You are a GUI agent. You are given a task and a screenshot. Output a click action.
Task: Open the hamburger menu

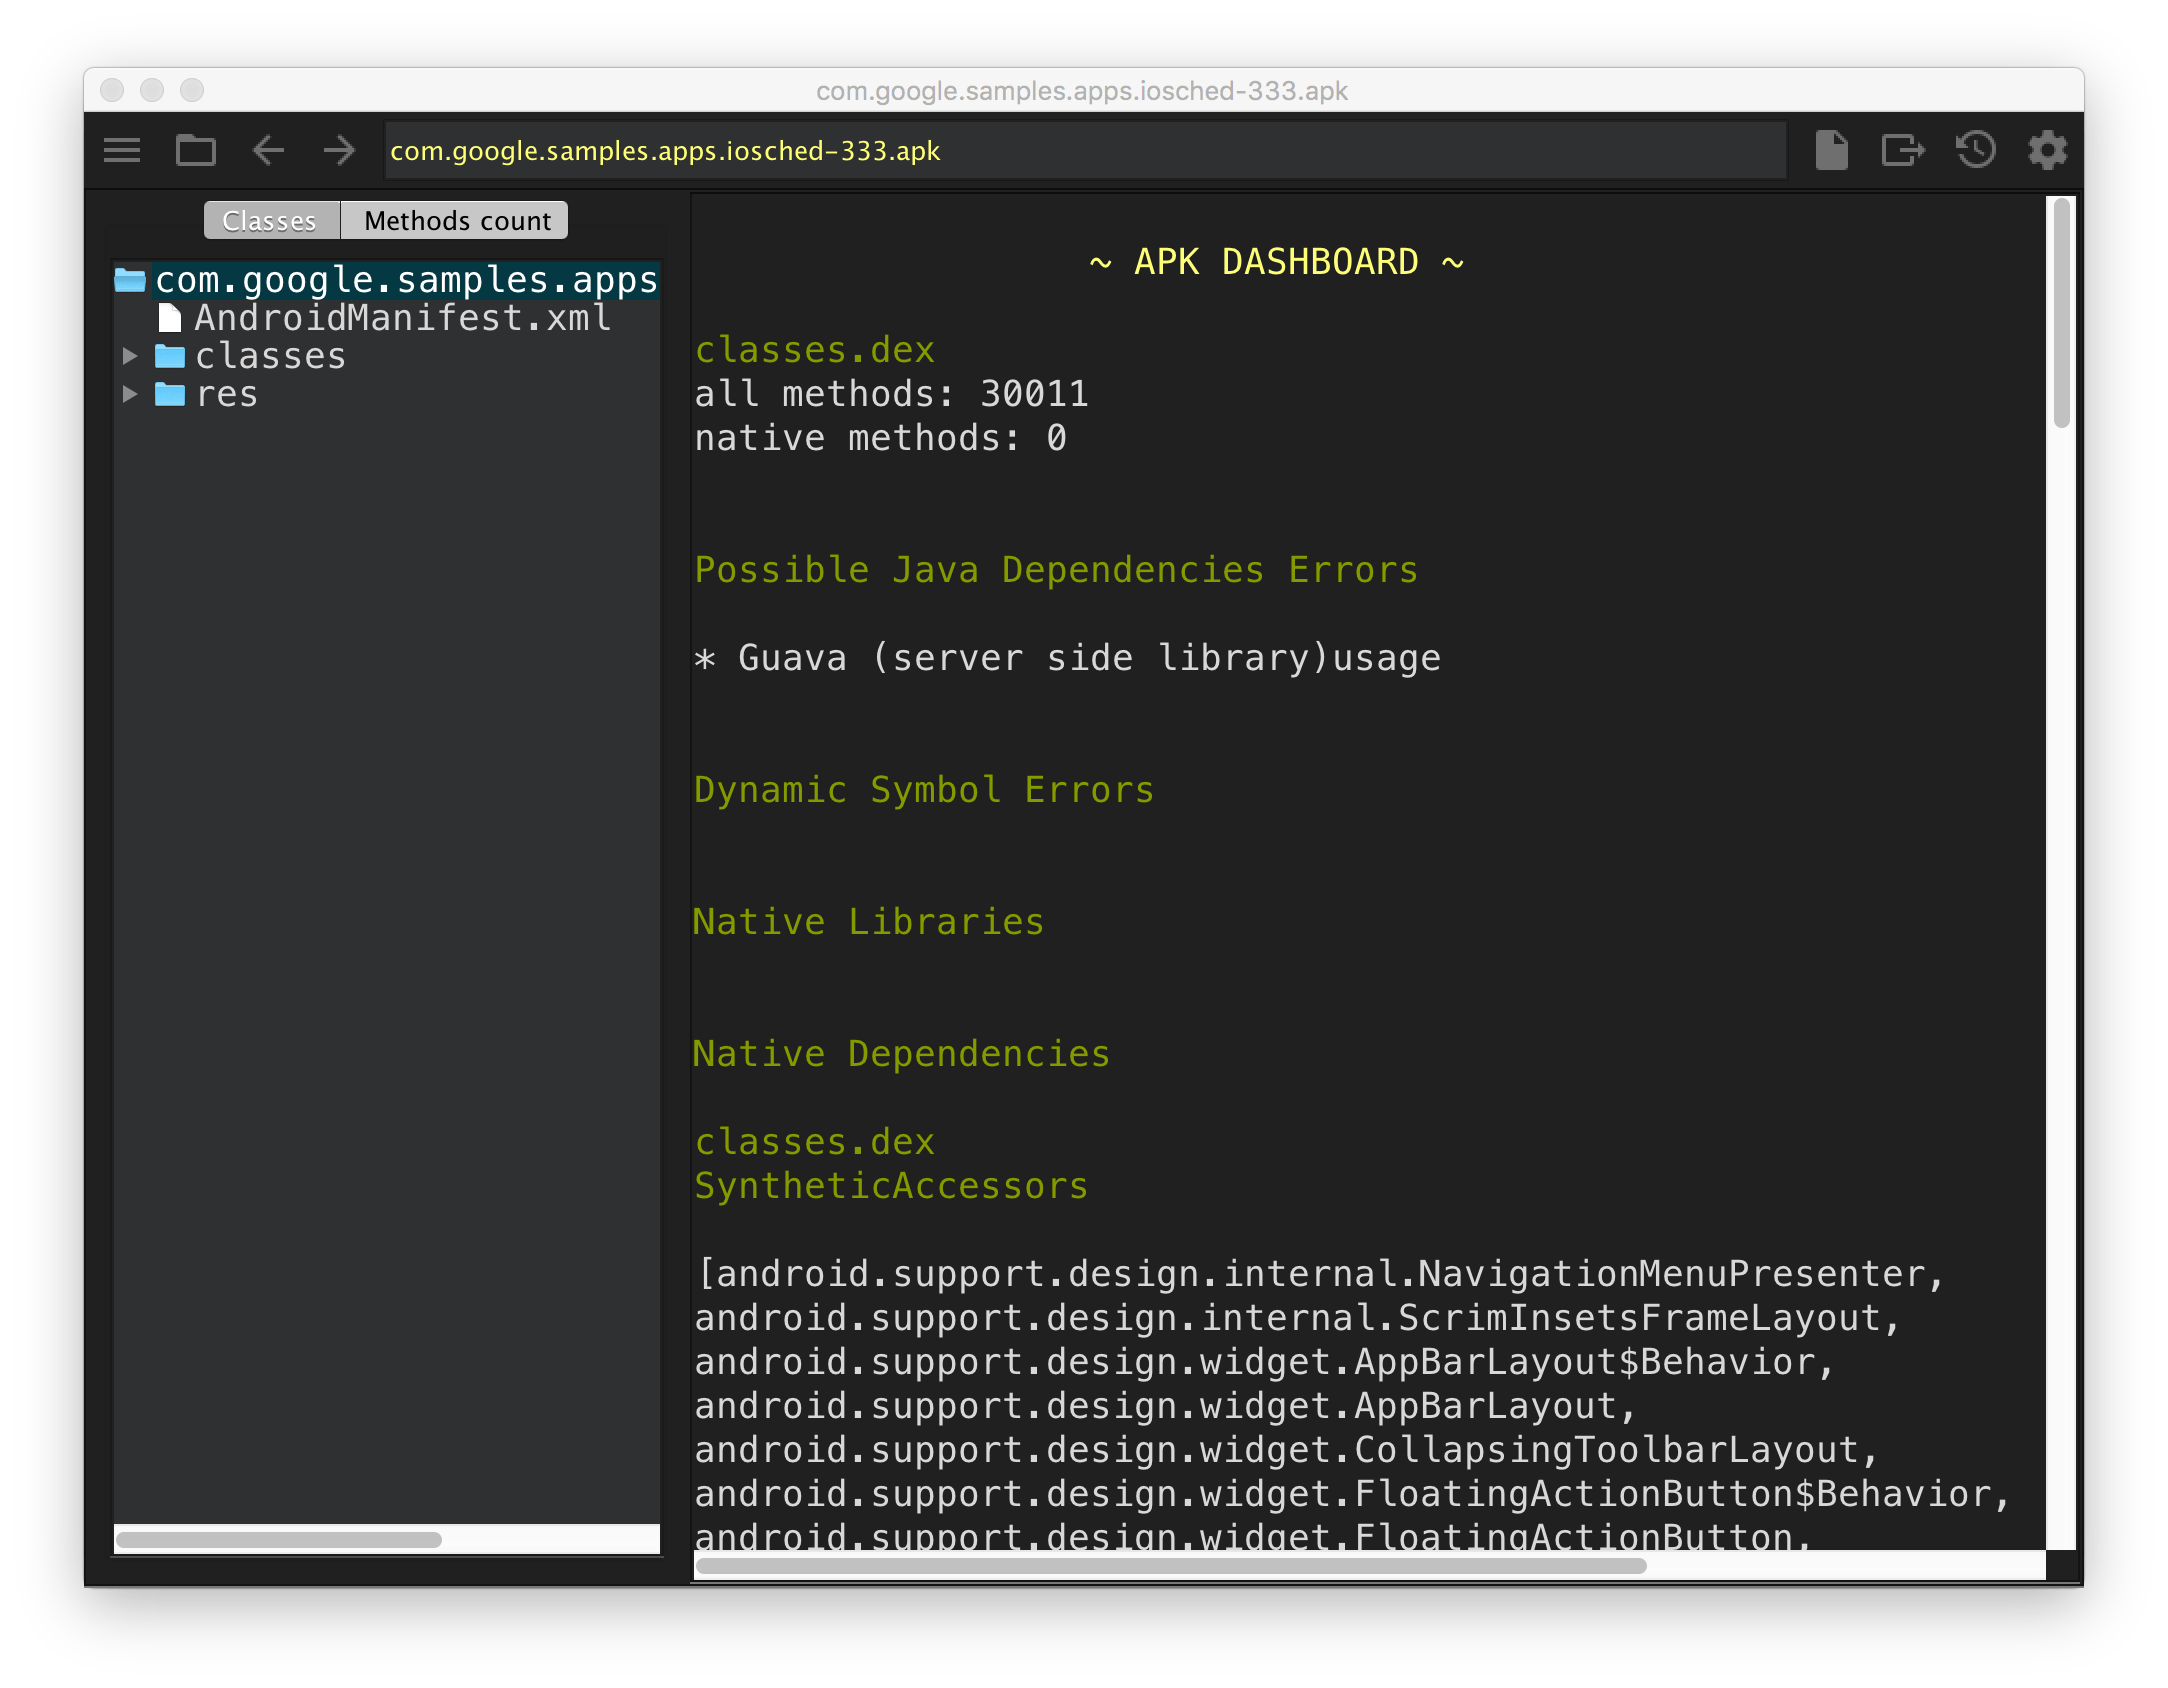coord(122,150)
